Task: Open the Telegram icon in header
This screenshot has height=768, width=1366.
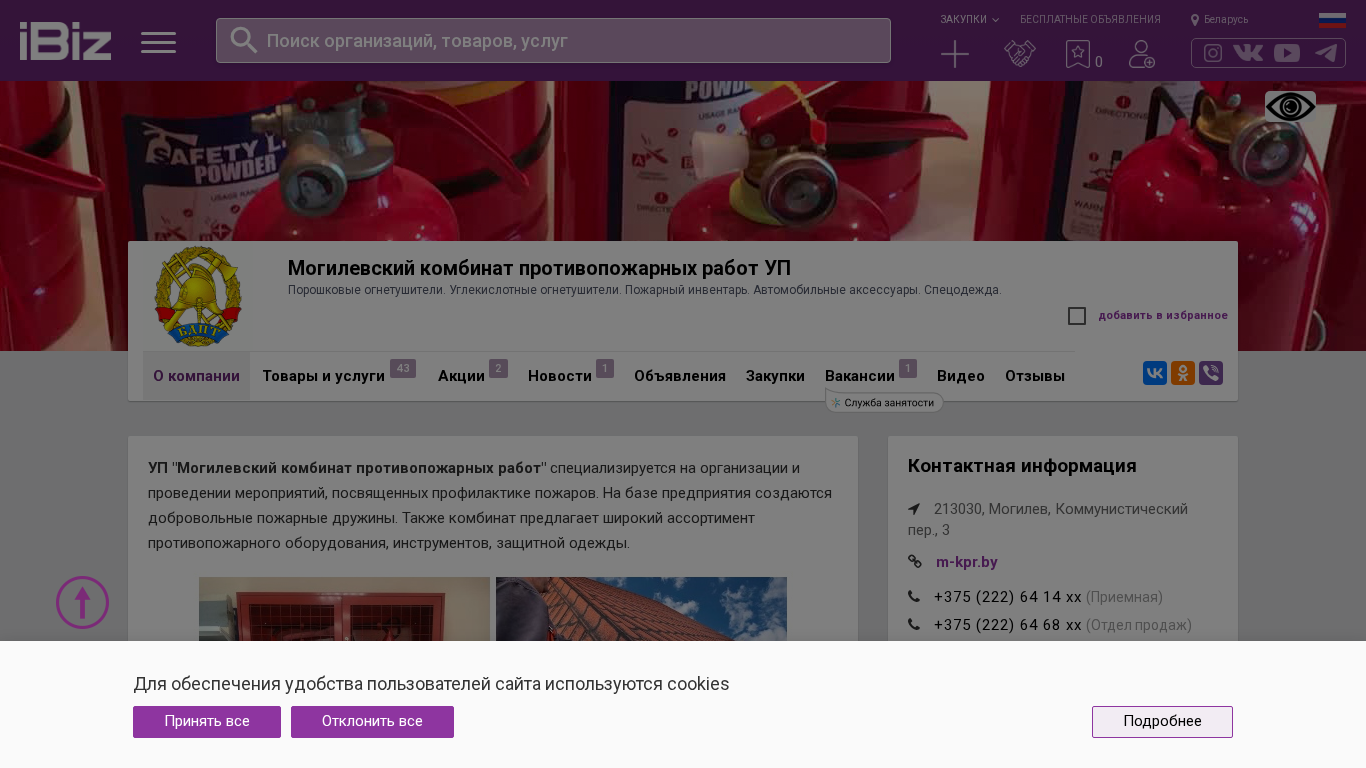Action: pyautogui.click(x=1326, y=53)
